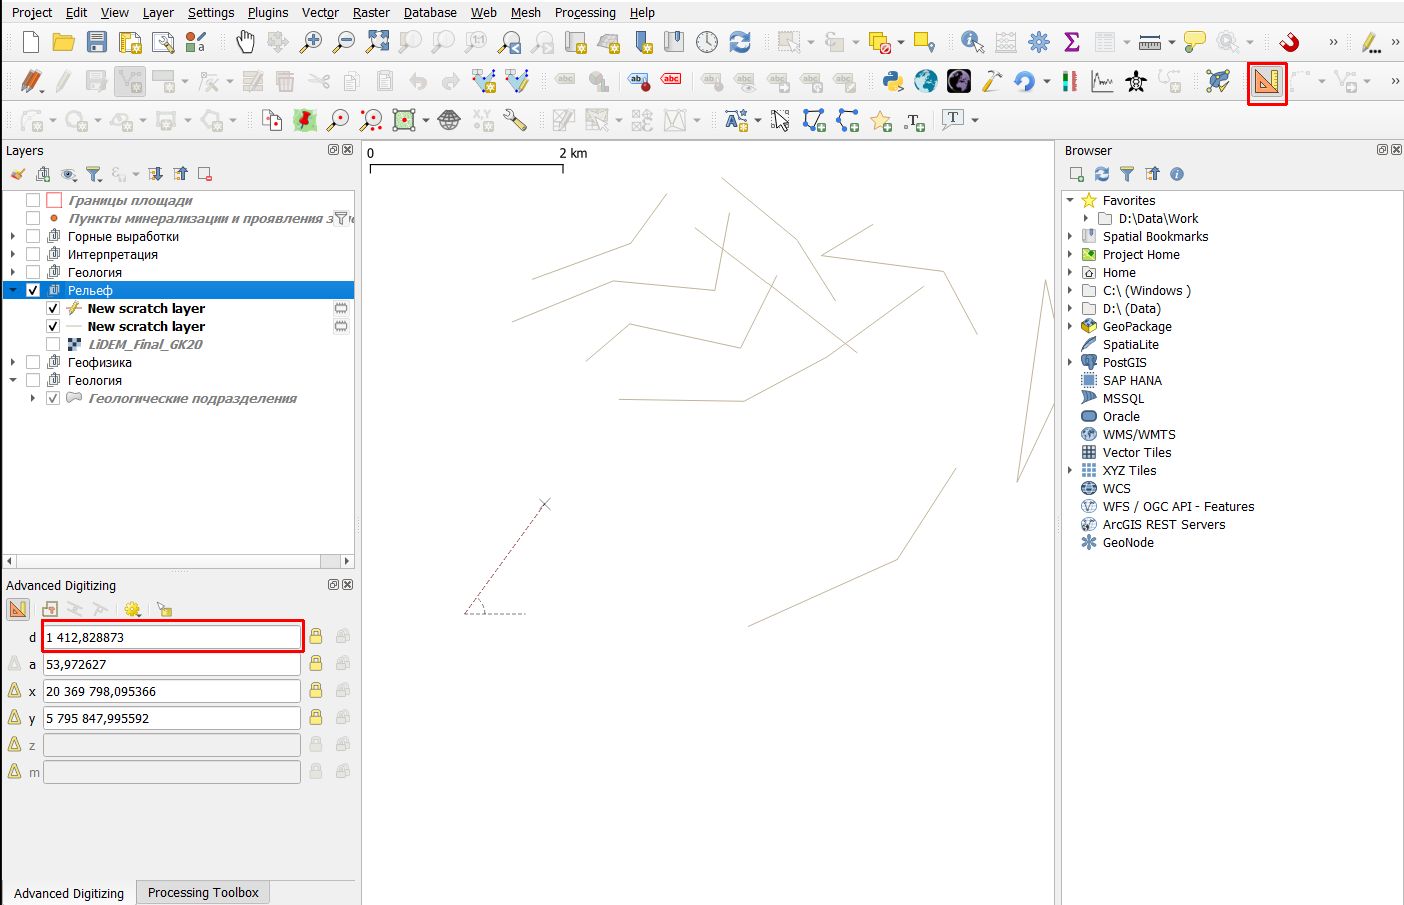Select Project Home in the Browser
This screenshot has height=905, width=1404.
coord(1140,255)
